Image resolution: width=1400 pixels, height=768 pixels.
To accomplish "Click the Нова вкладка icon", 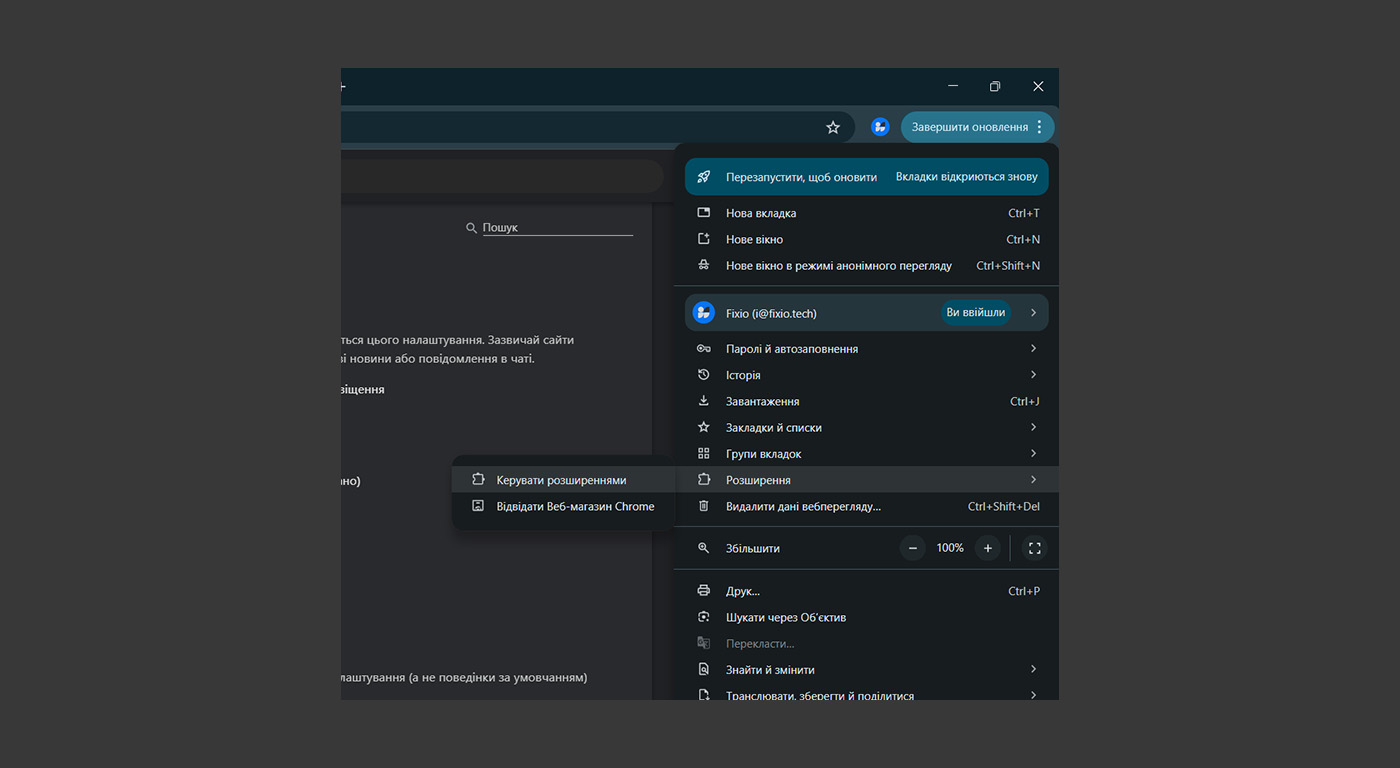I will [x=704, y=213].
